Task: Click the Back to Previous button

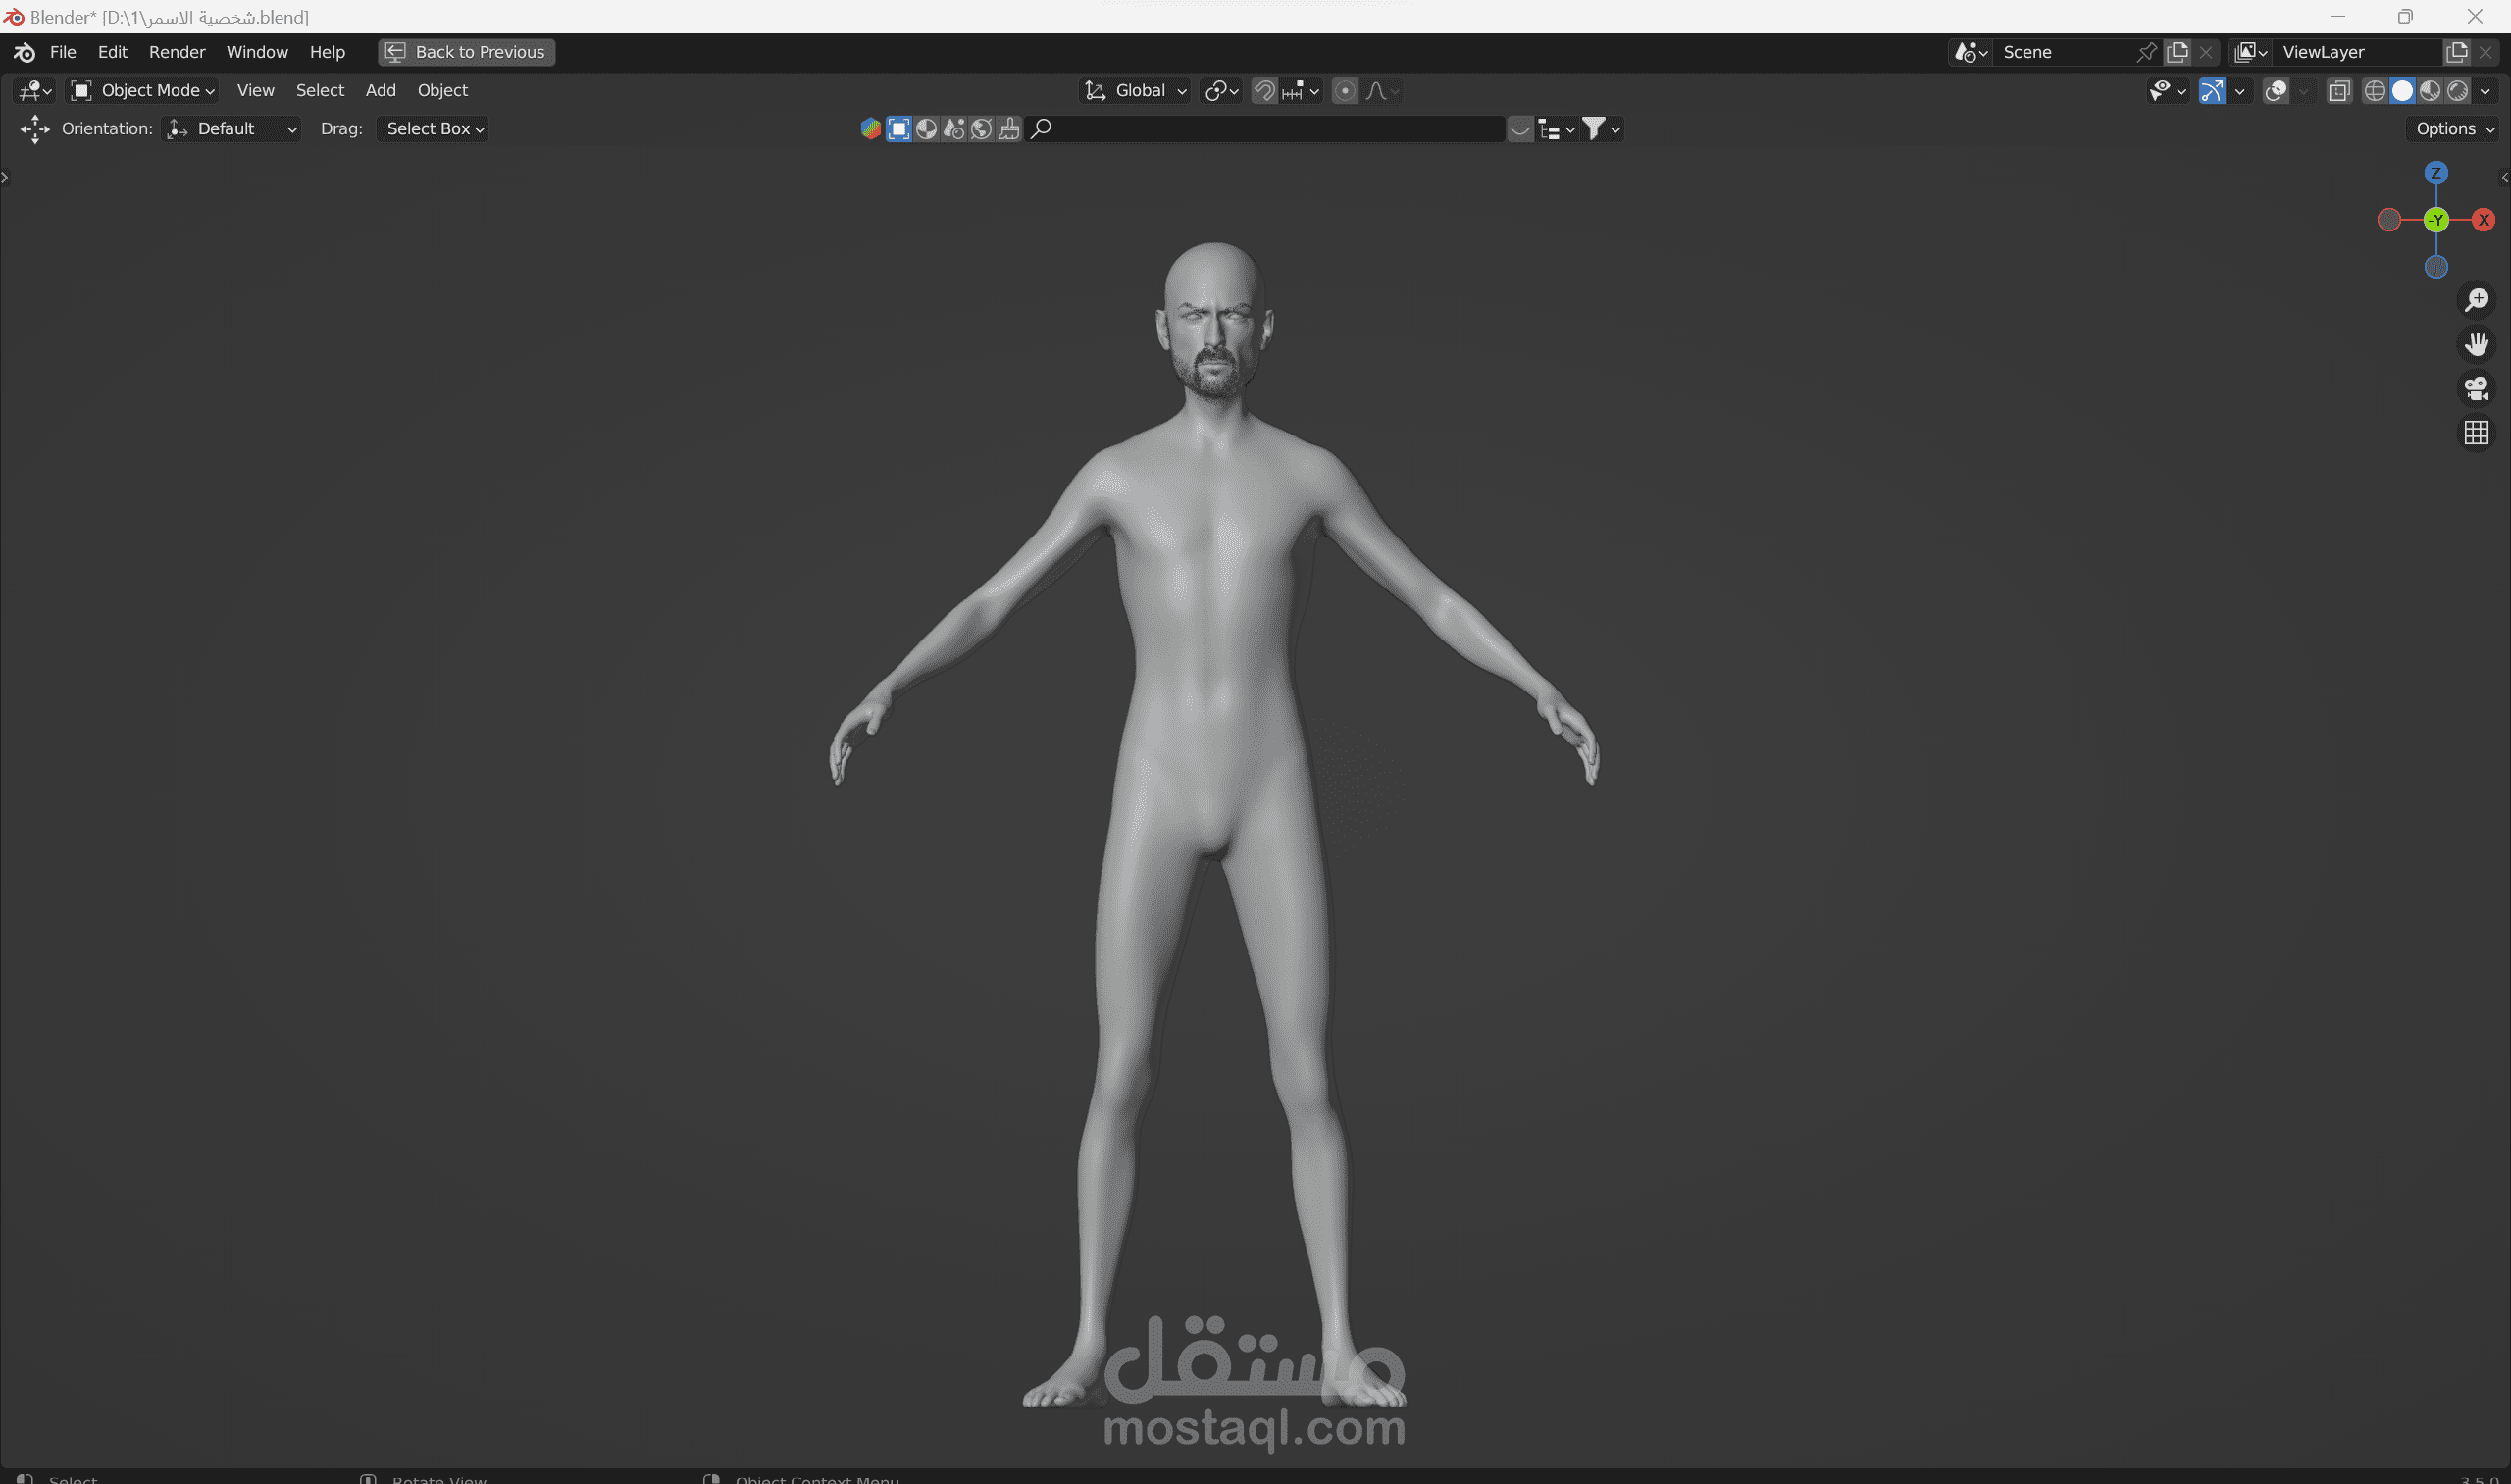Action: click(466, 52)
